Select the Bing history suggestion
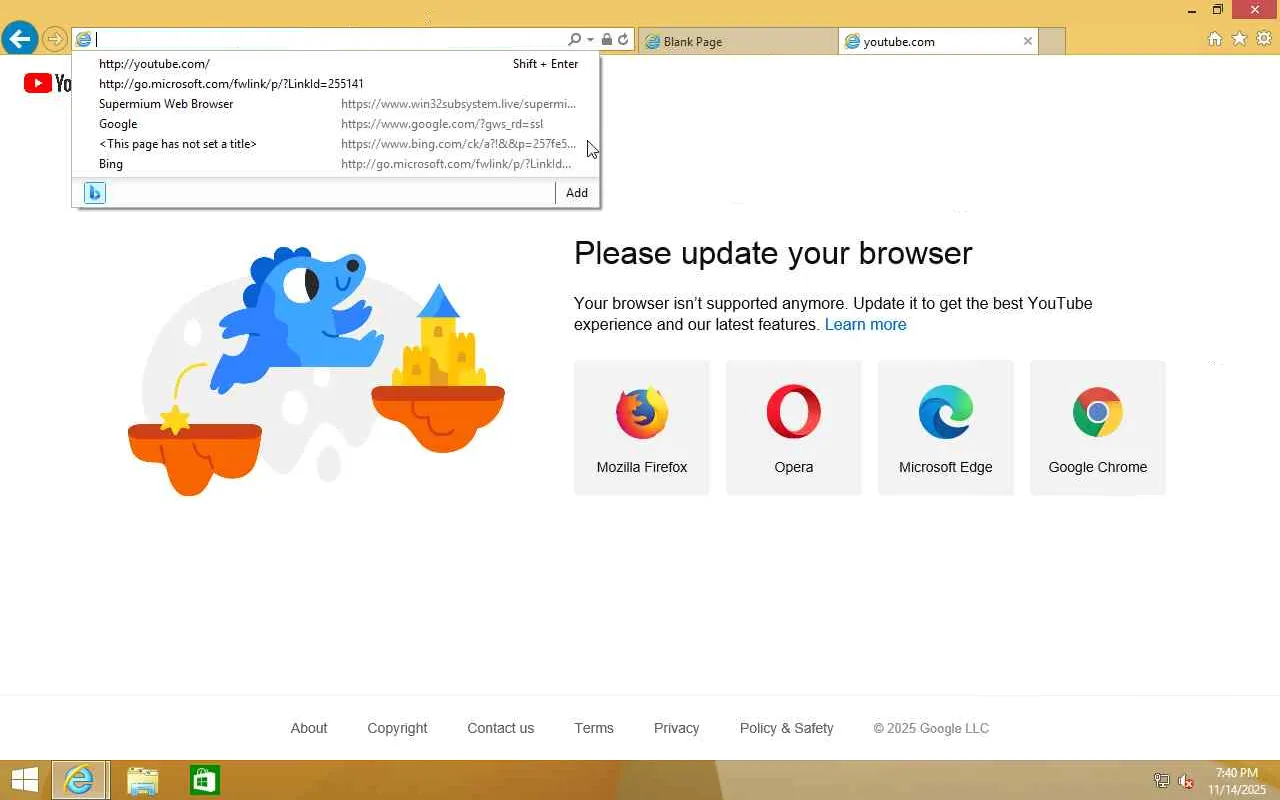Screen dimensions: 1280x800 coord(336,164)
